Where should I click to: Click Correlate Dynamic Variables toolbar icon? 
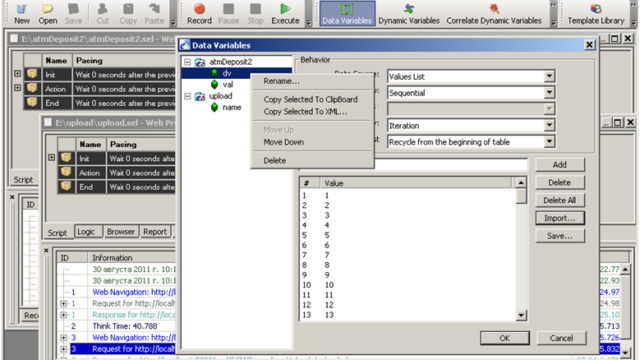tap(494, 13)
